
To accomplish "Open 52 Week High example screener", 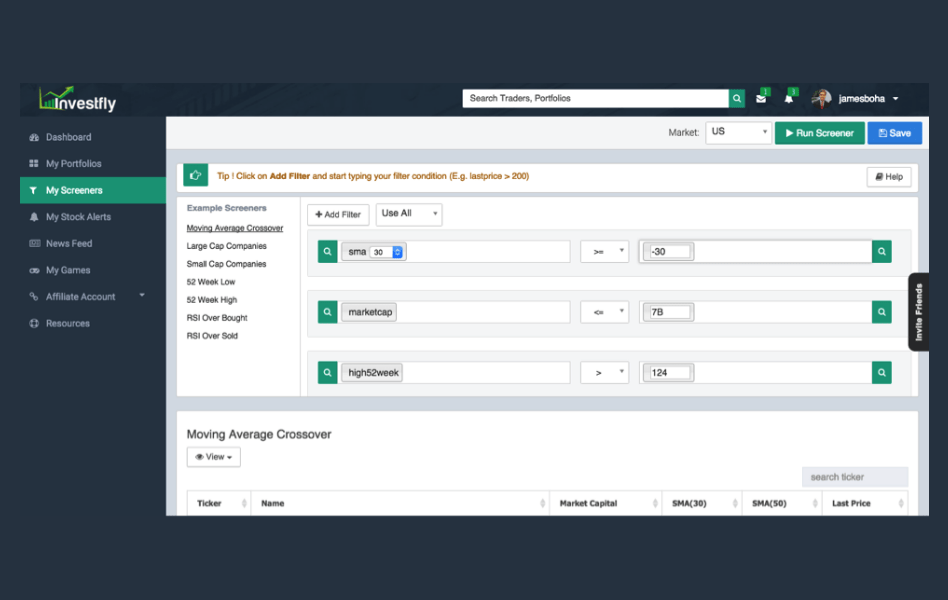I will point(212,300).
